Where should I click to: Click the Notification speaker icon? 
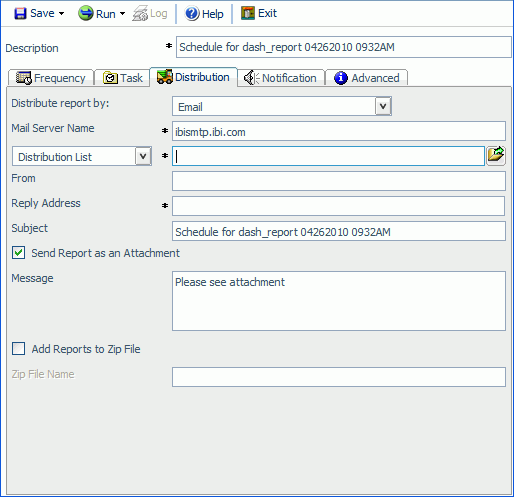coord(251,78)
